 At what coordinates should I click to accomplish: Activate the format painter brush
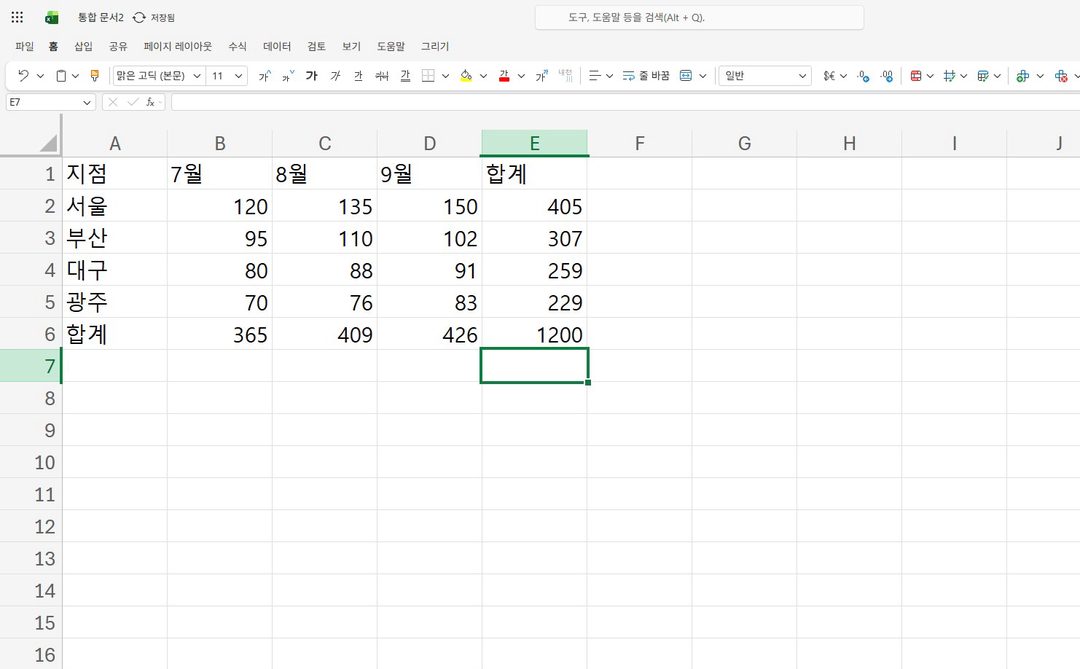pos(95,76)
